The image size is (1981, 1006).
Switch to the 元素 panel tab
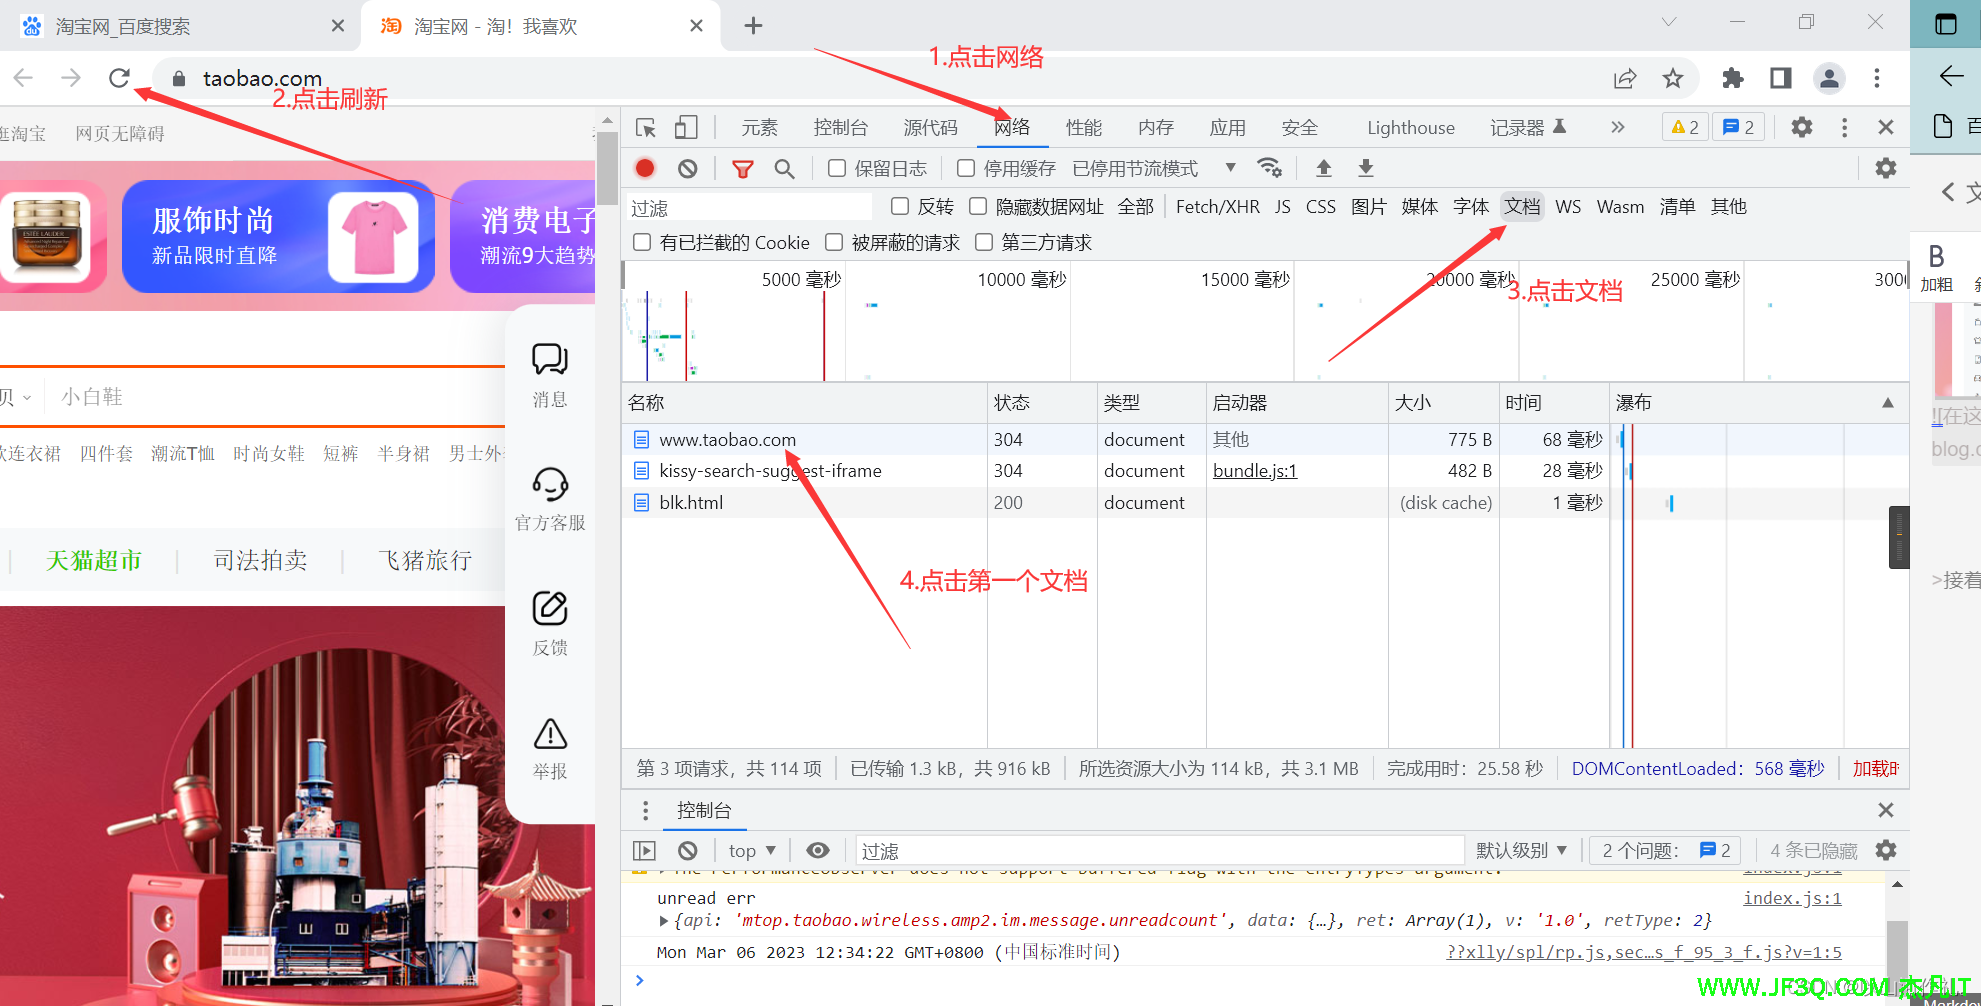point(759,127)
